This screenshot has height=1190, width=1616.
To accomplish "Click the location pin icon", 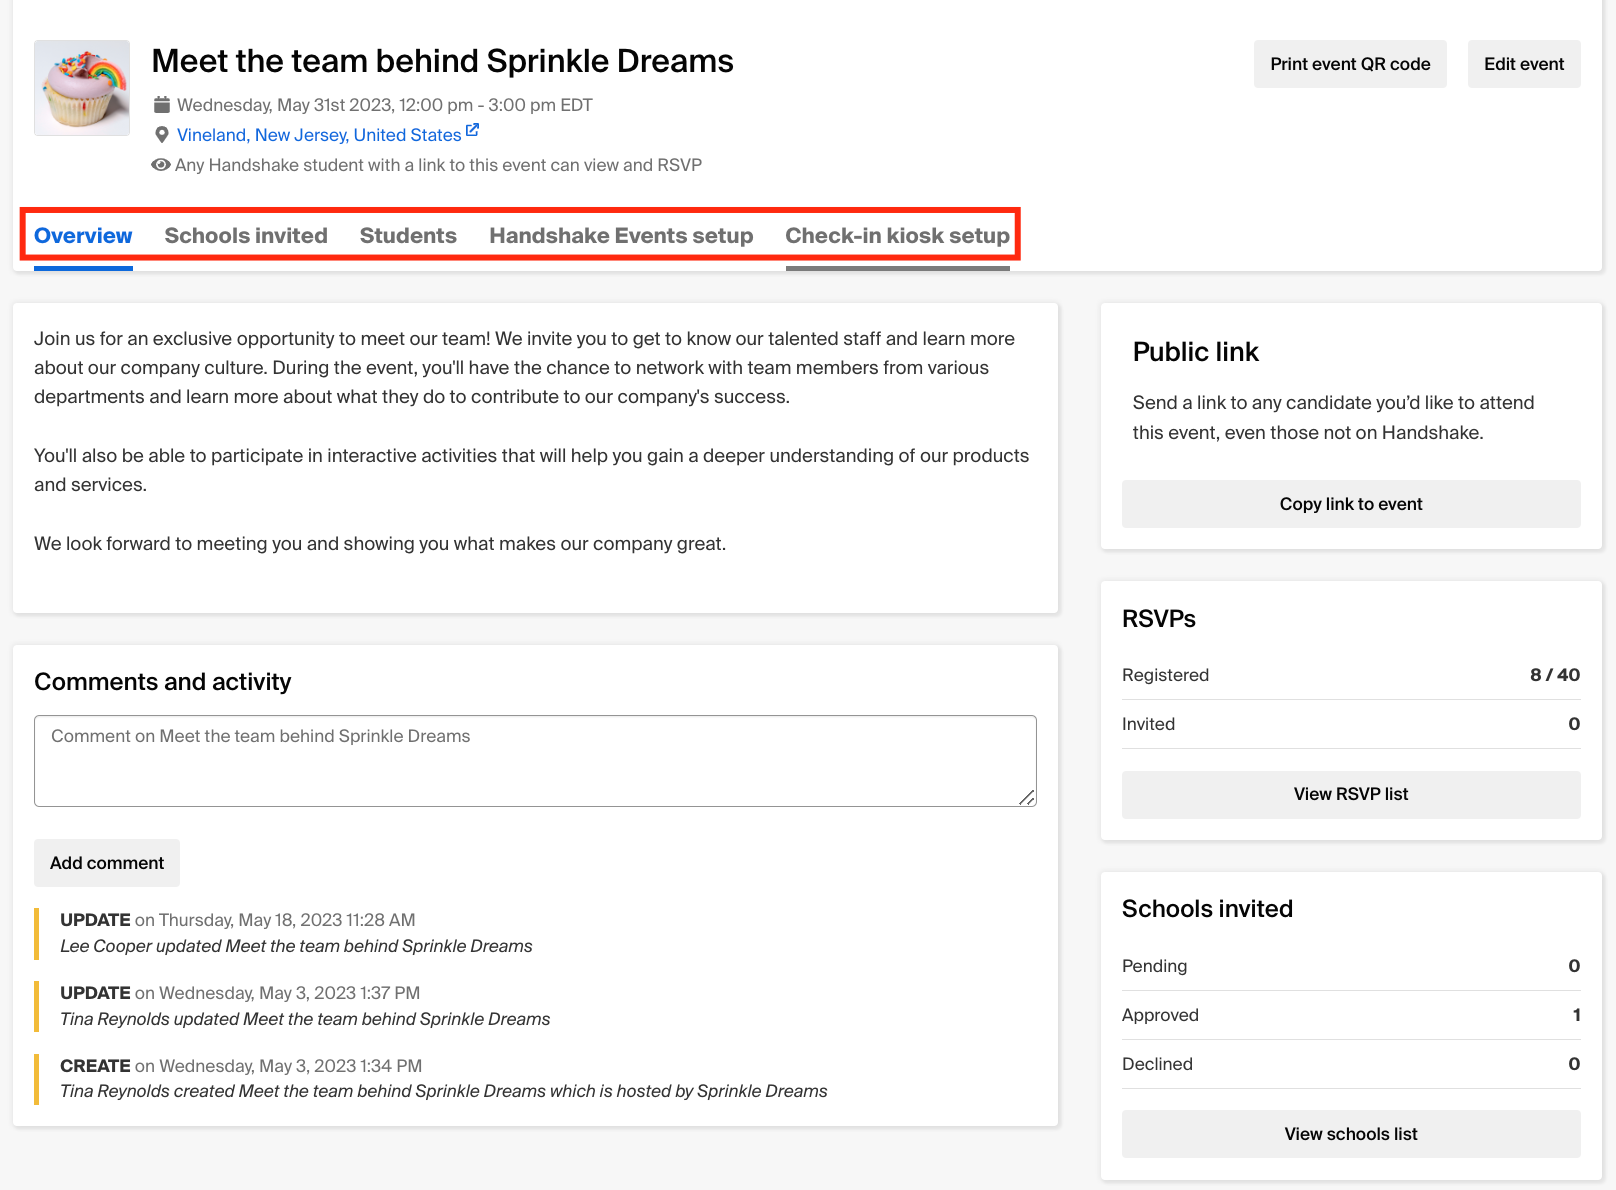I will pyautogui.click(x=161, y=135).
